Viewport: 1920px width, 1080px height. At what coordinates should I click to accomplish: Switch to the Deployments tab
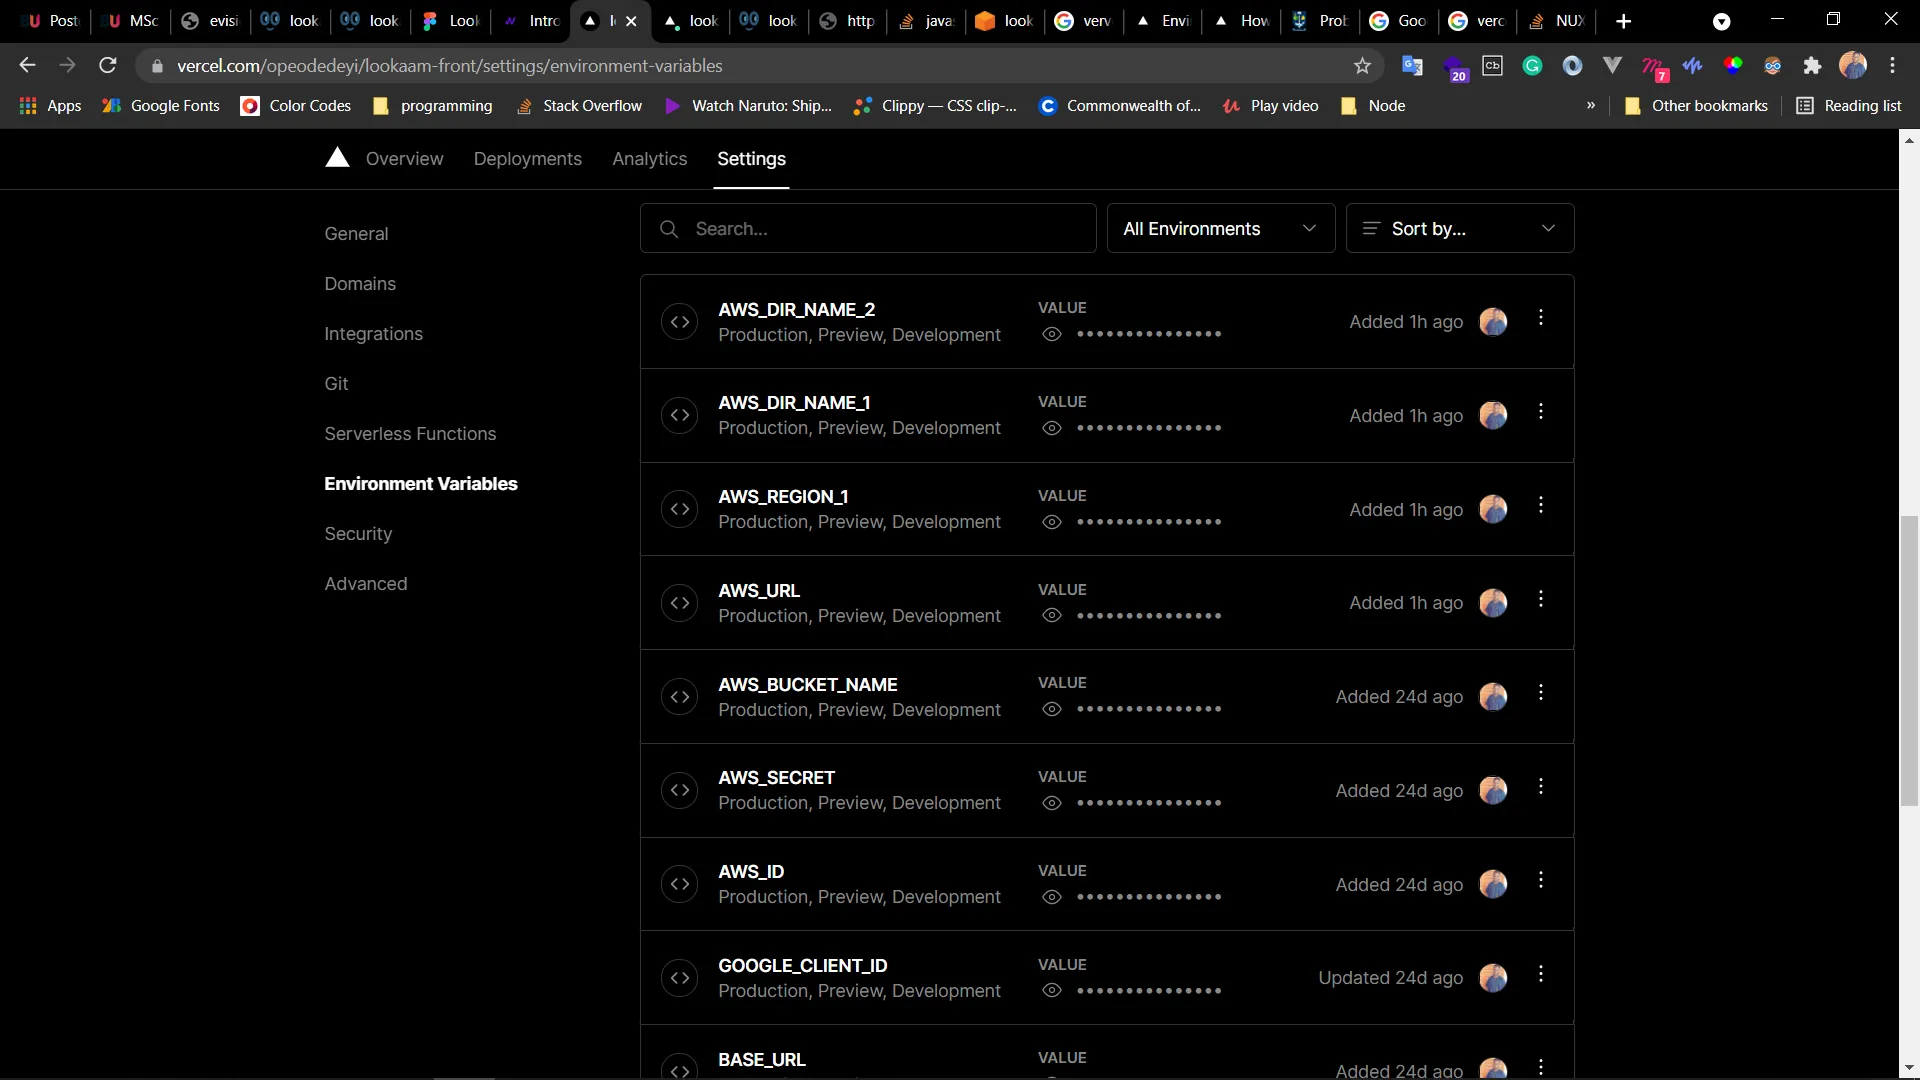coord(527,159)
